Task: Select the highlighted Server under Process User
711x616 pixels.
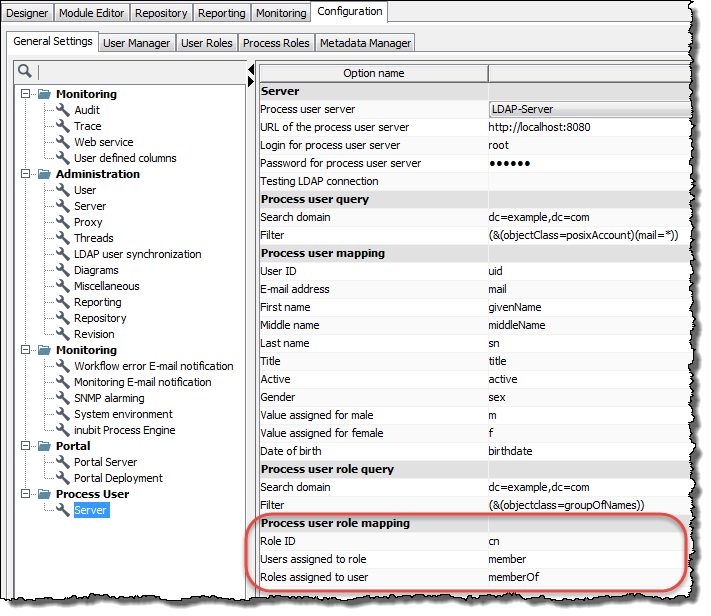Action: coord(91,510)
